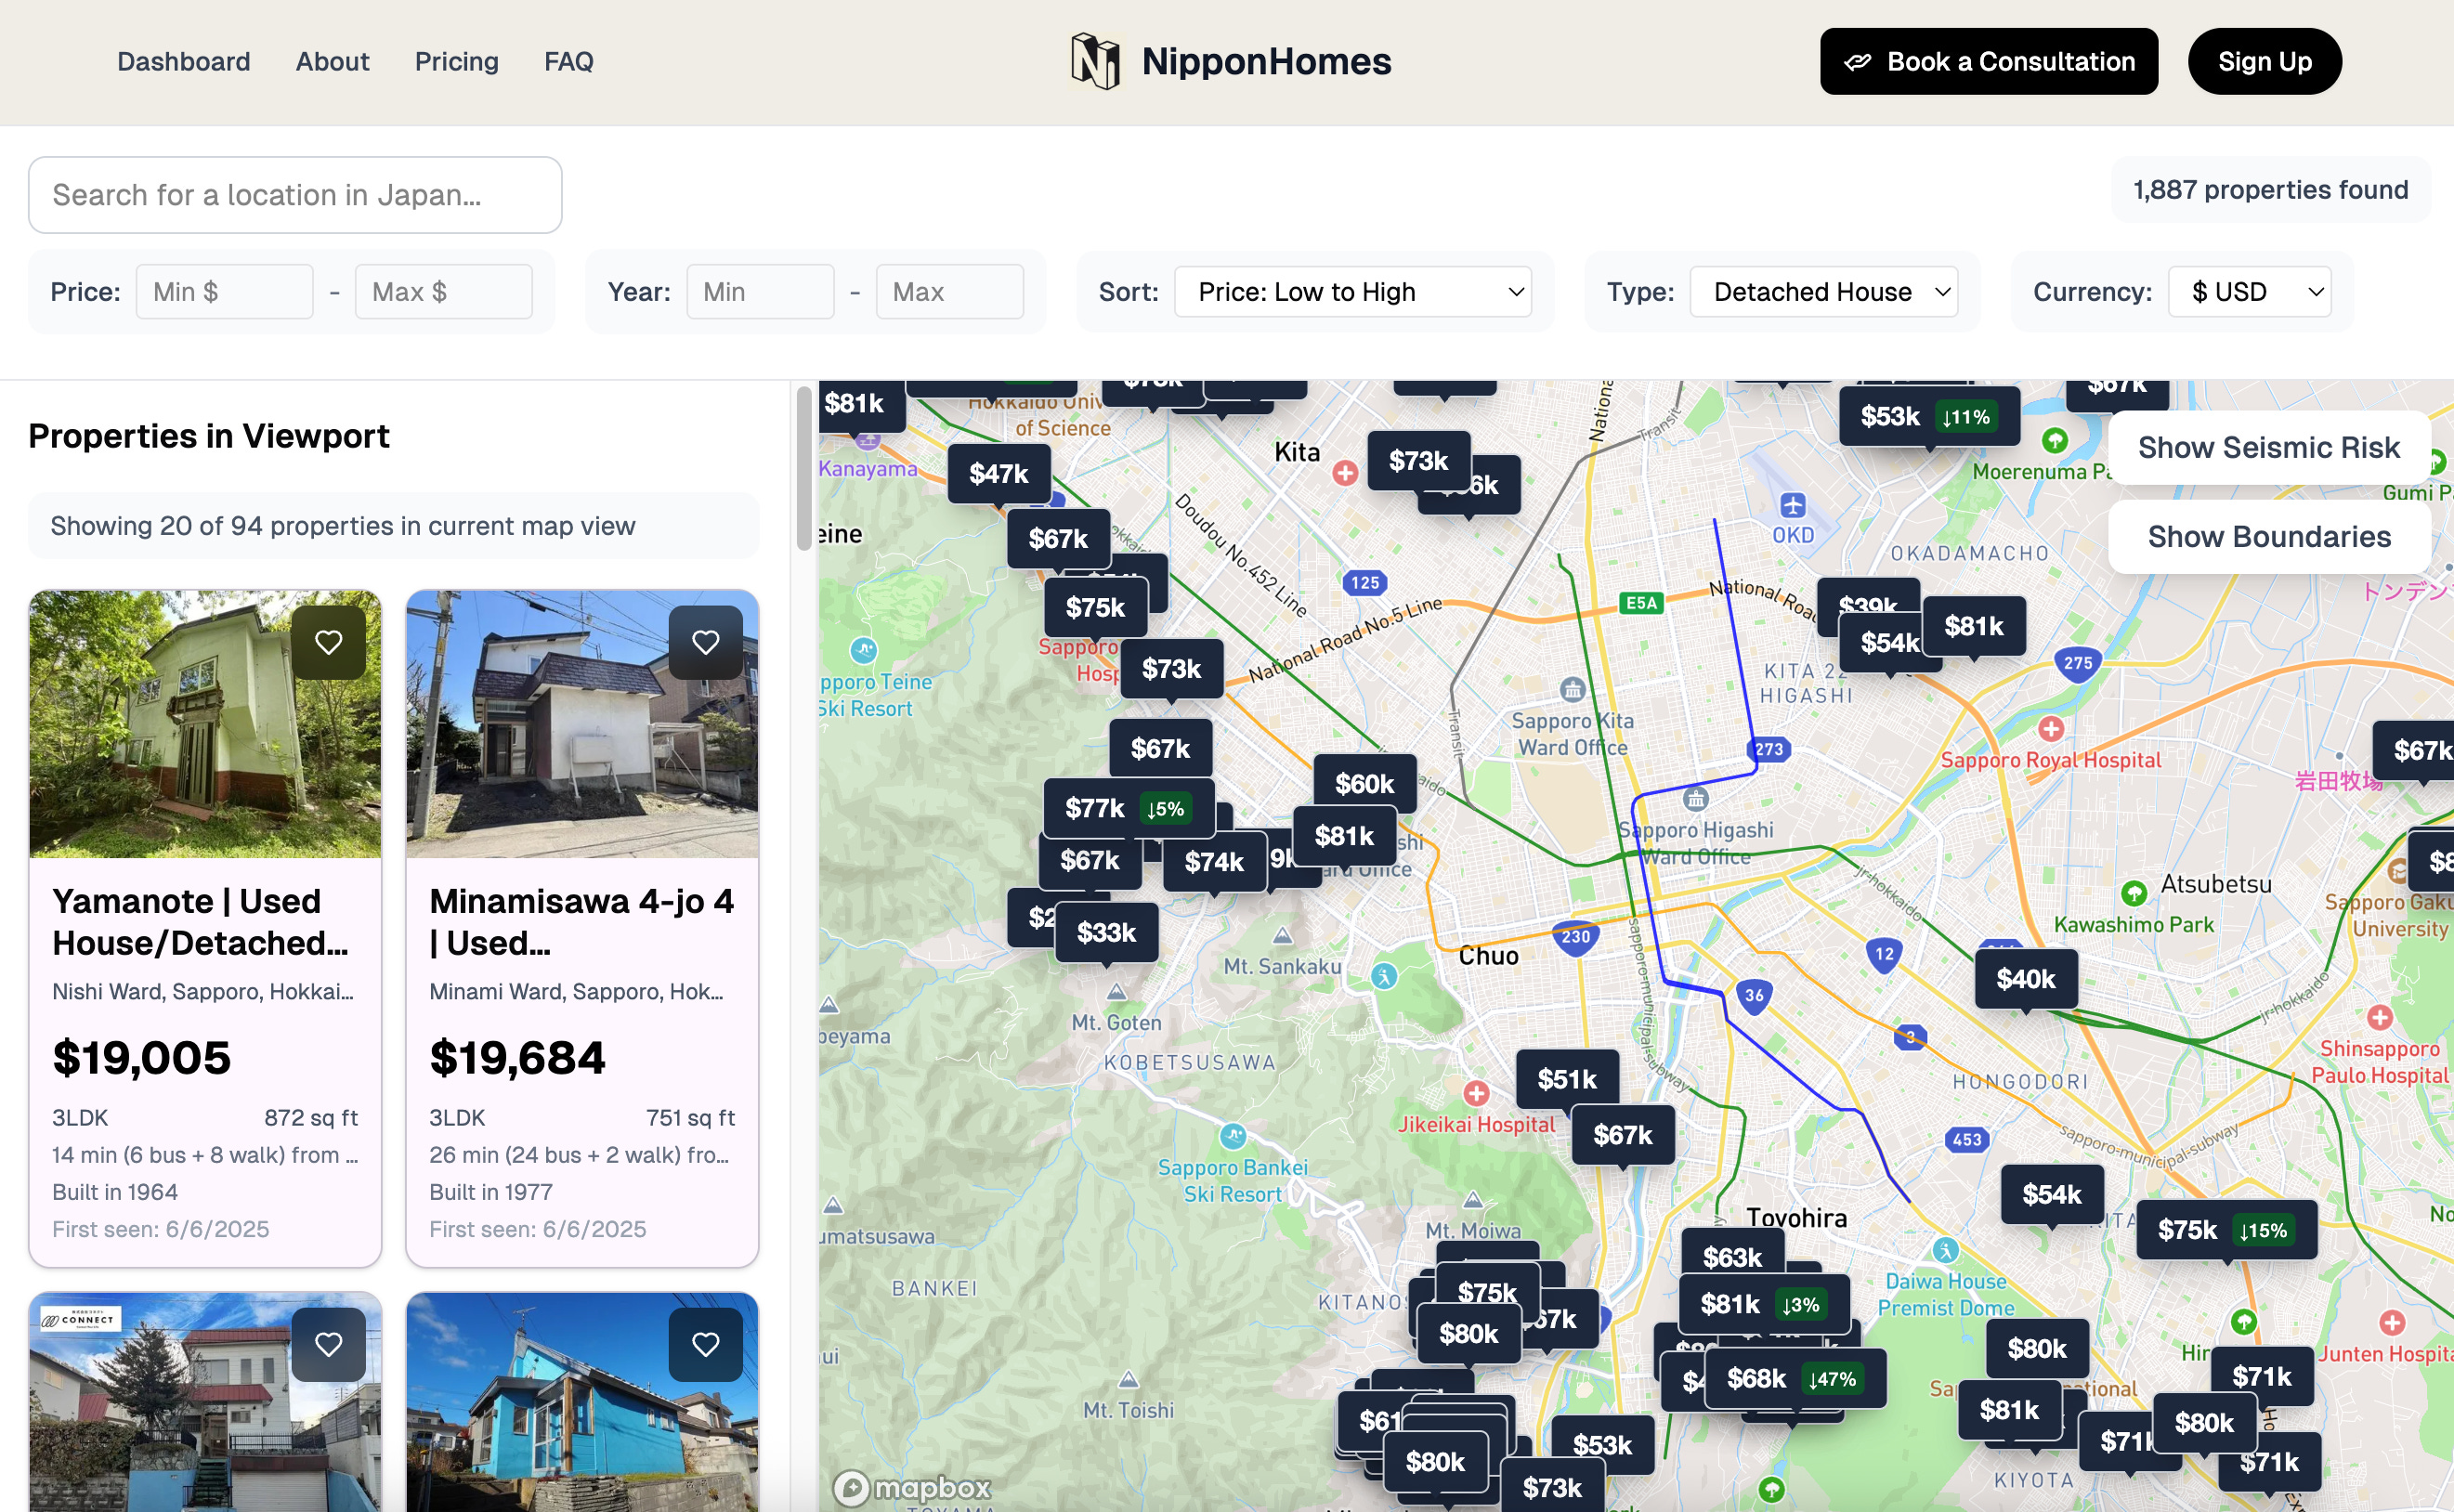This screenshot has width=2454, height=1512.
Task: Open the Currency selector set to USD
Action: point(2250,291)
